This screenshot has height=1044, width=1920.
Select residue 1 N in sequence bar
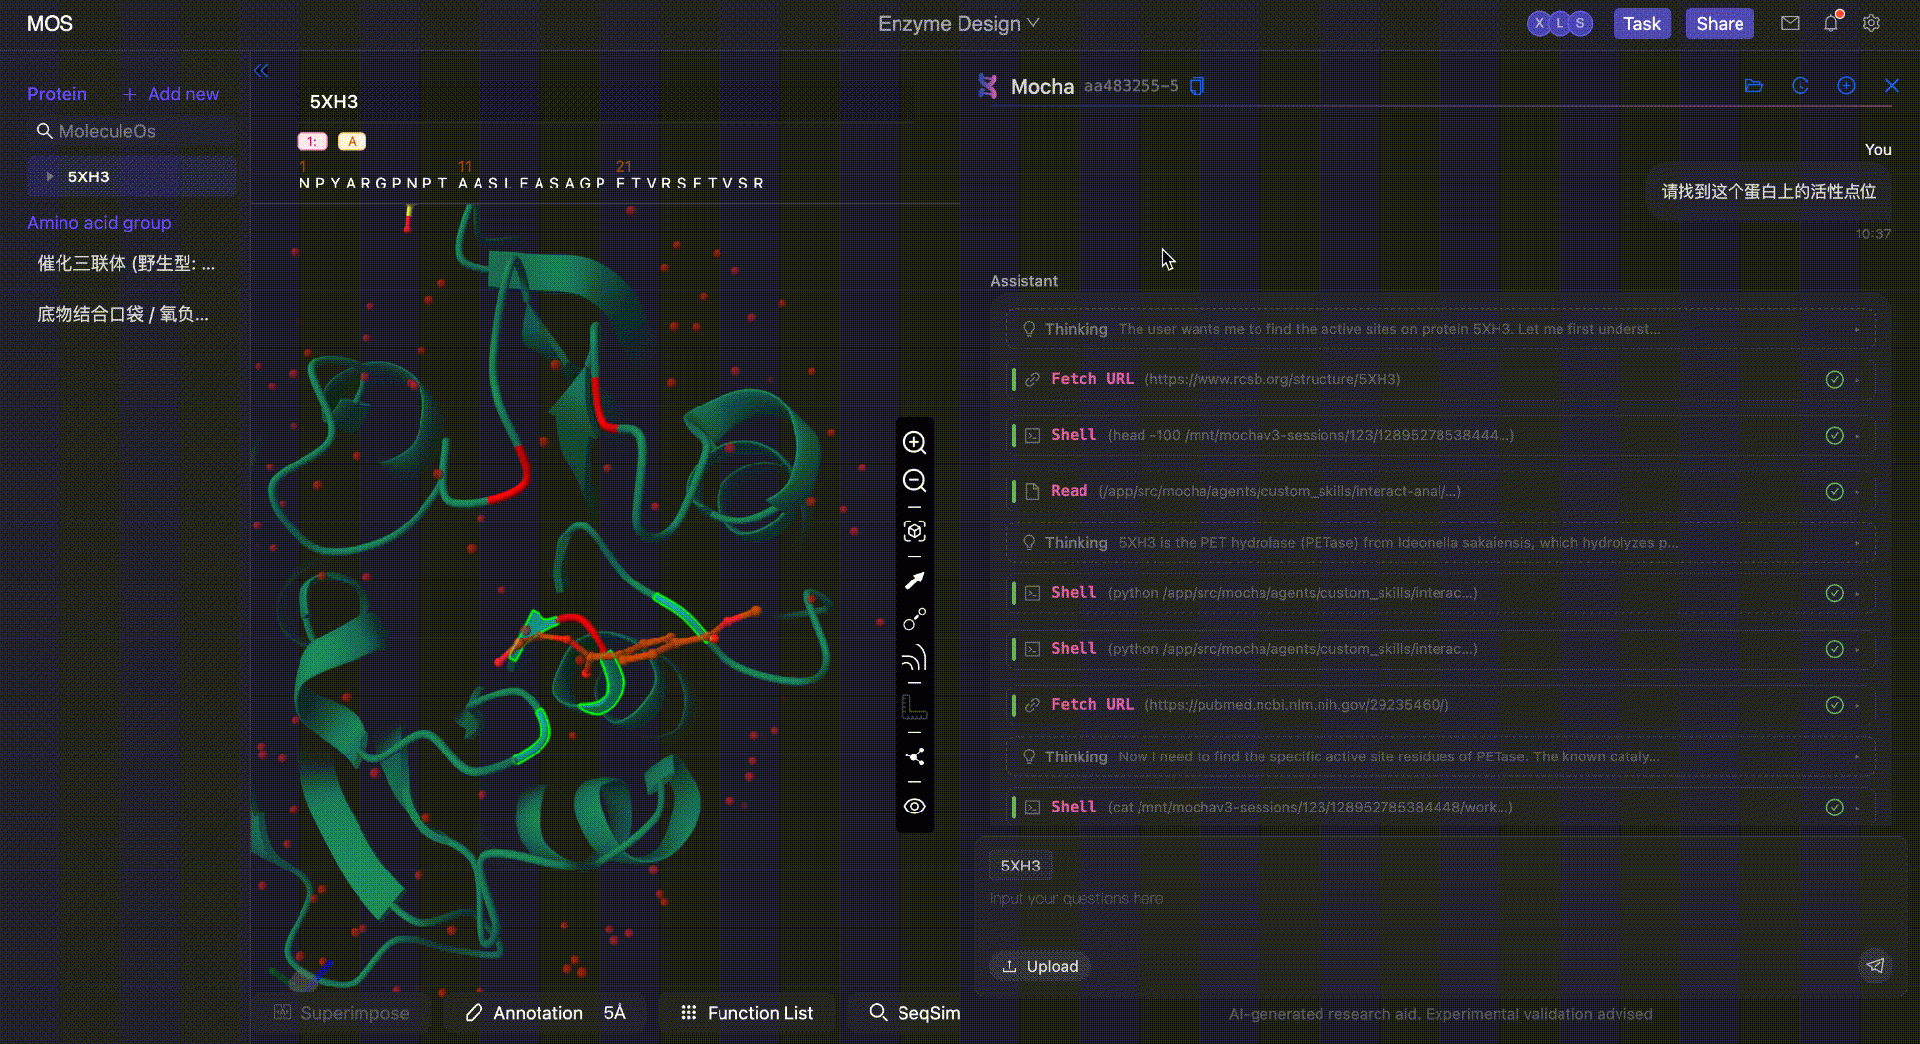(304, 183)
